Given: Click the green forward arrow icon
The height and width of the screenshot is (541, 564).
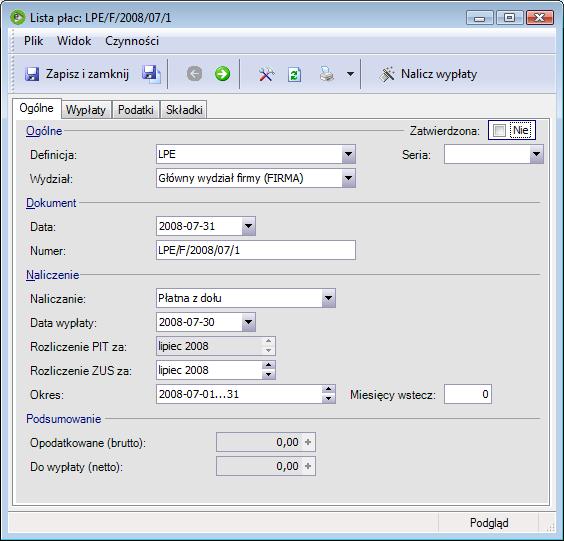Looking at the screenshot, I should click(x=222, y=74).
